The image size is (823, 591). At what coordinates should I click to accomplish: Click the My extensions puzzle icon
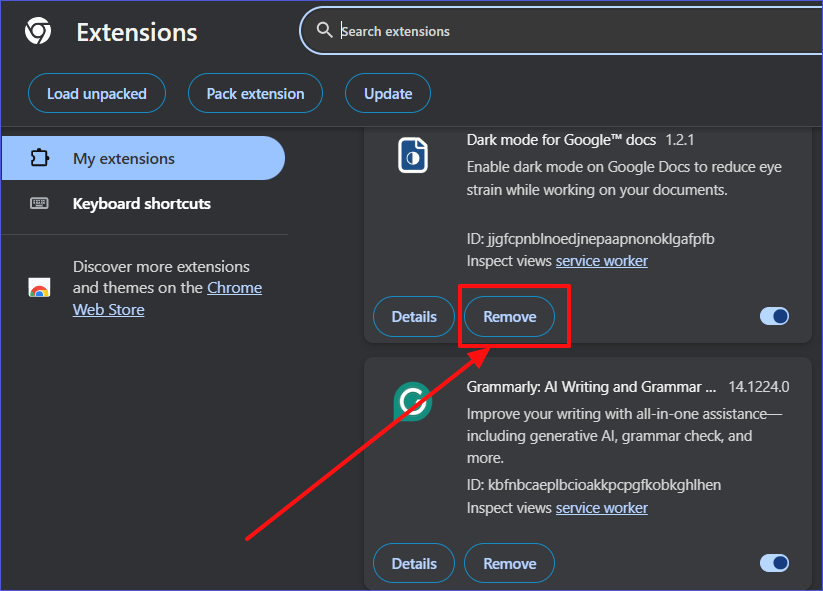coord(40,158)
